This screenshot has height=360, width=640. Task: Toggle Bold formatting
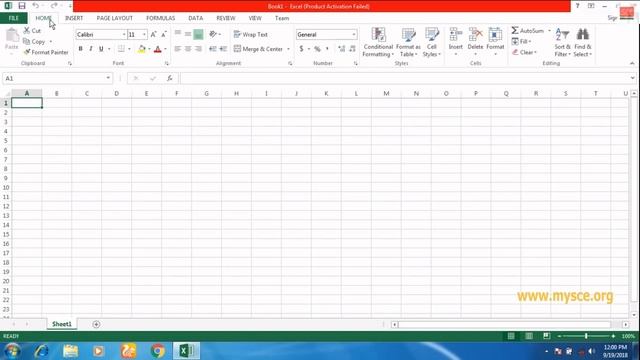point(80,49)
